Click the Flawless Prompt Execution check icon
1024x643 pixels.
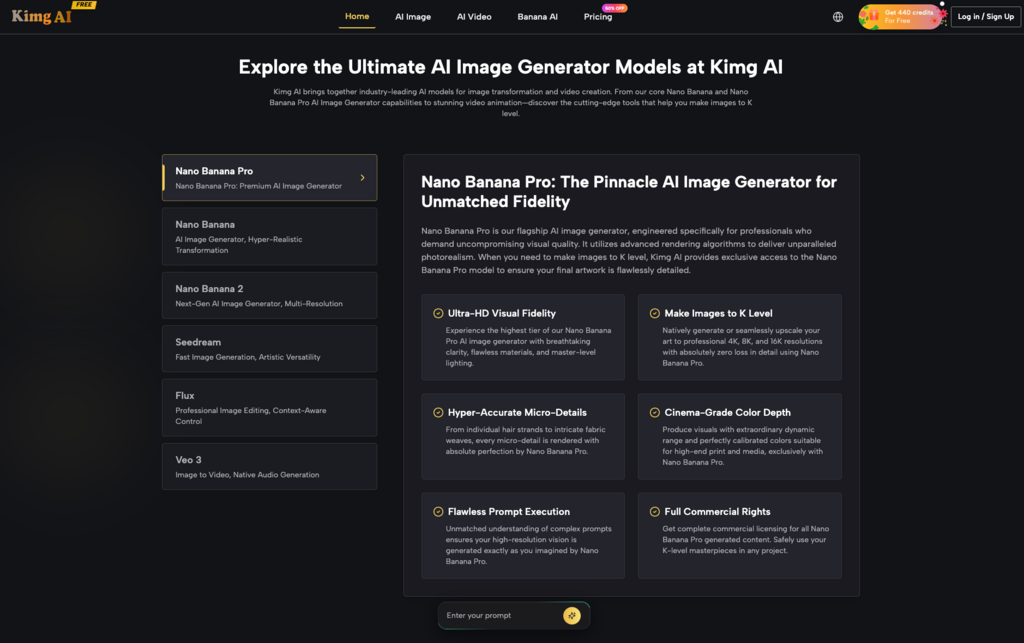[438, 512]
